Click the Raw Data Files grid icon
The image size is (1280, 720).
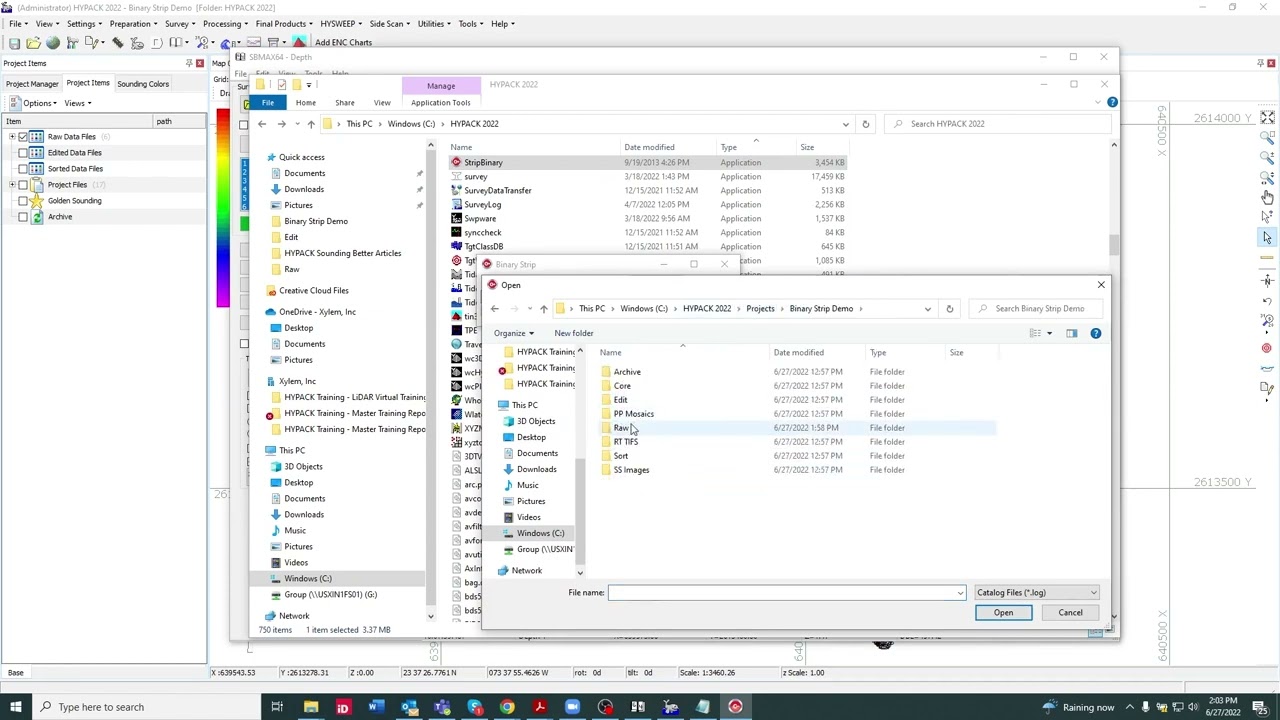point(37,136)
